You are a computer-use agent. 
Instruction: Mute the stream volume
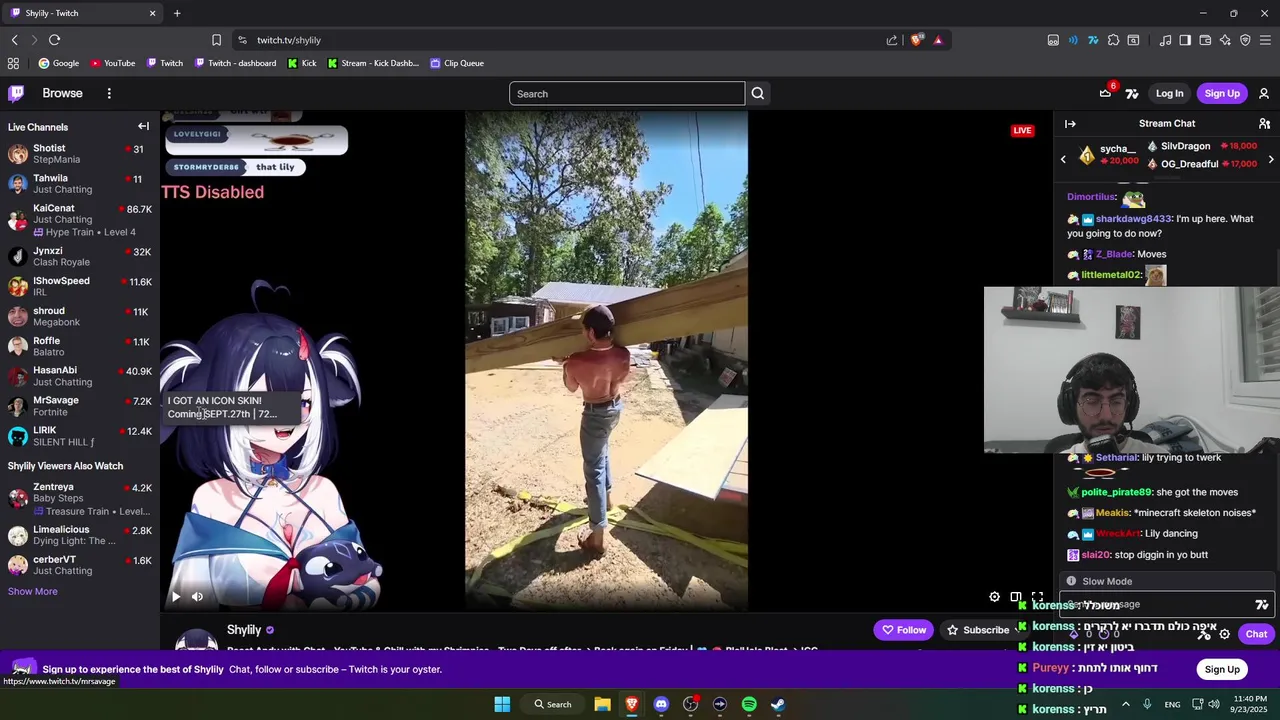coord(197,597)
